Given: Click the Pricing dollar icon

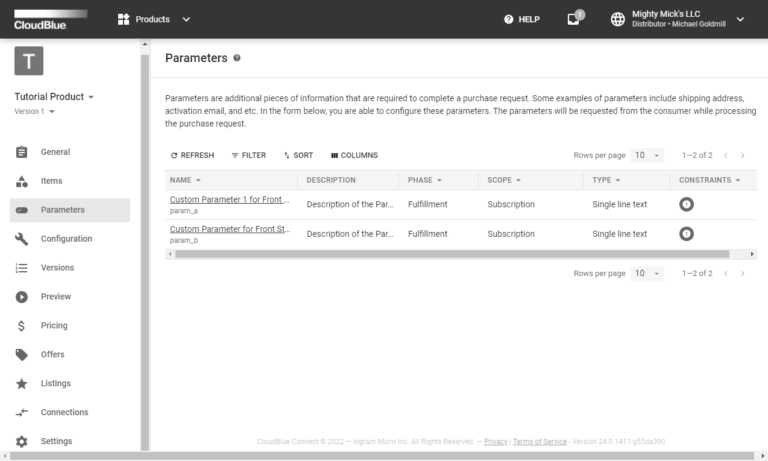Looking at the screenshot, I should pos(21,326).
